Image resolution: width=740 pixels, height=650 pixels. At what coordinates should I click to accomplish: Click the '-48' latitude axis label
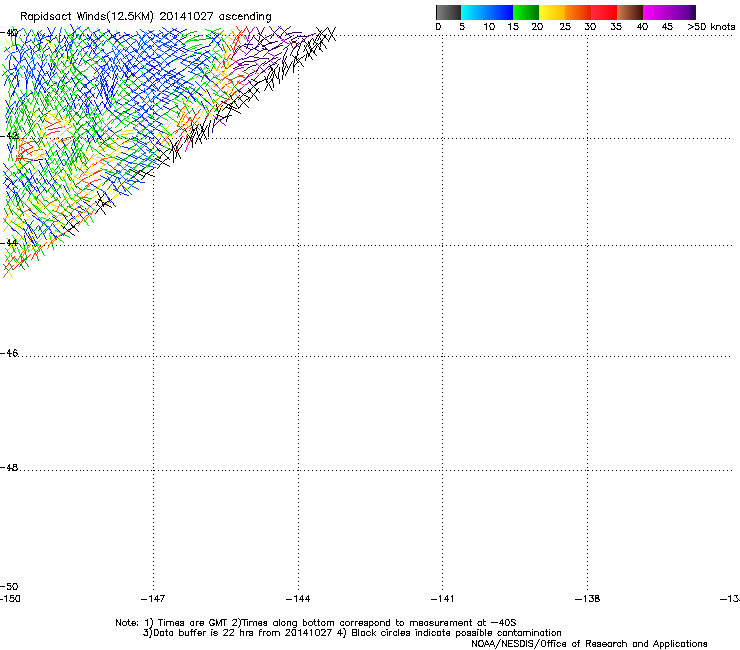click(x=9, y=467)
